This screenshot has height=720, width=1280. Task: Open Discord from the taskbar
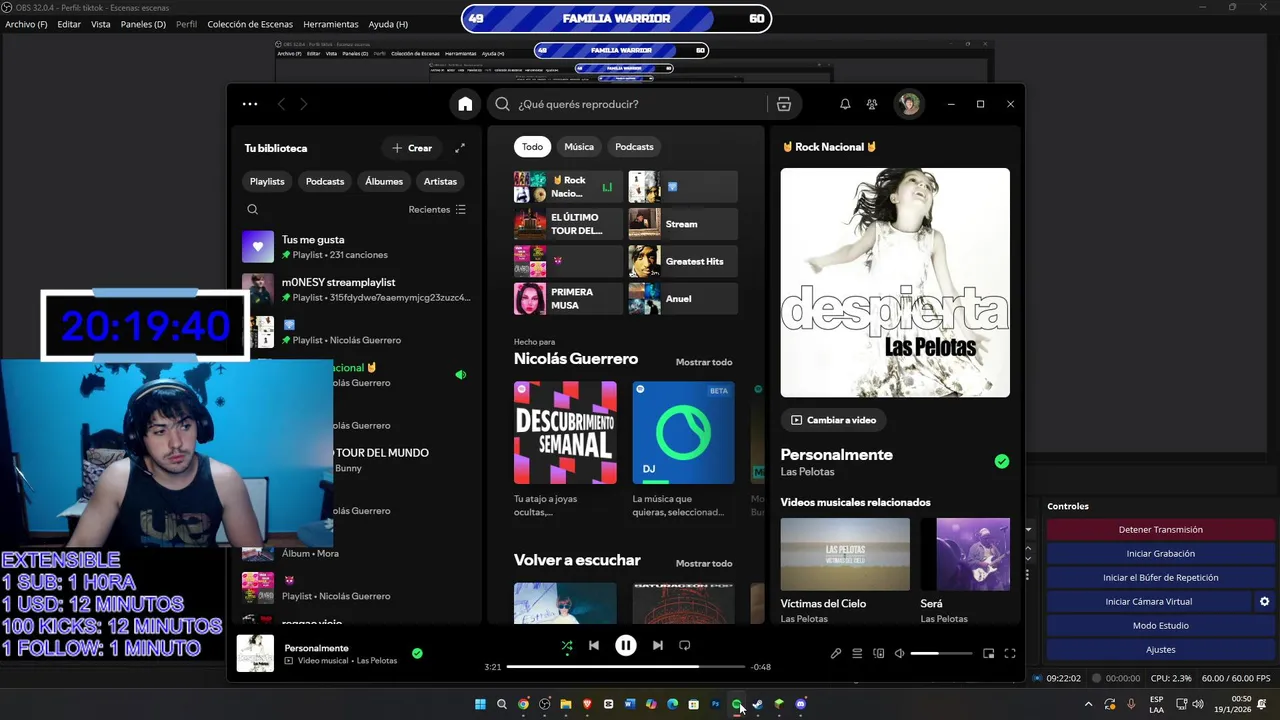point(801,704)
